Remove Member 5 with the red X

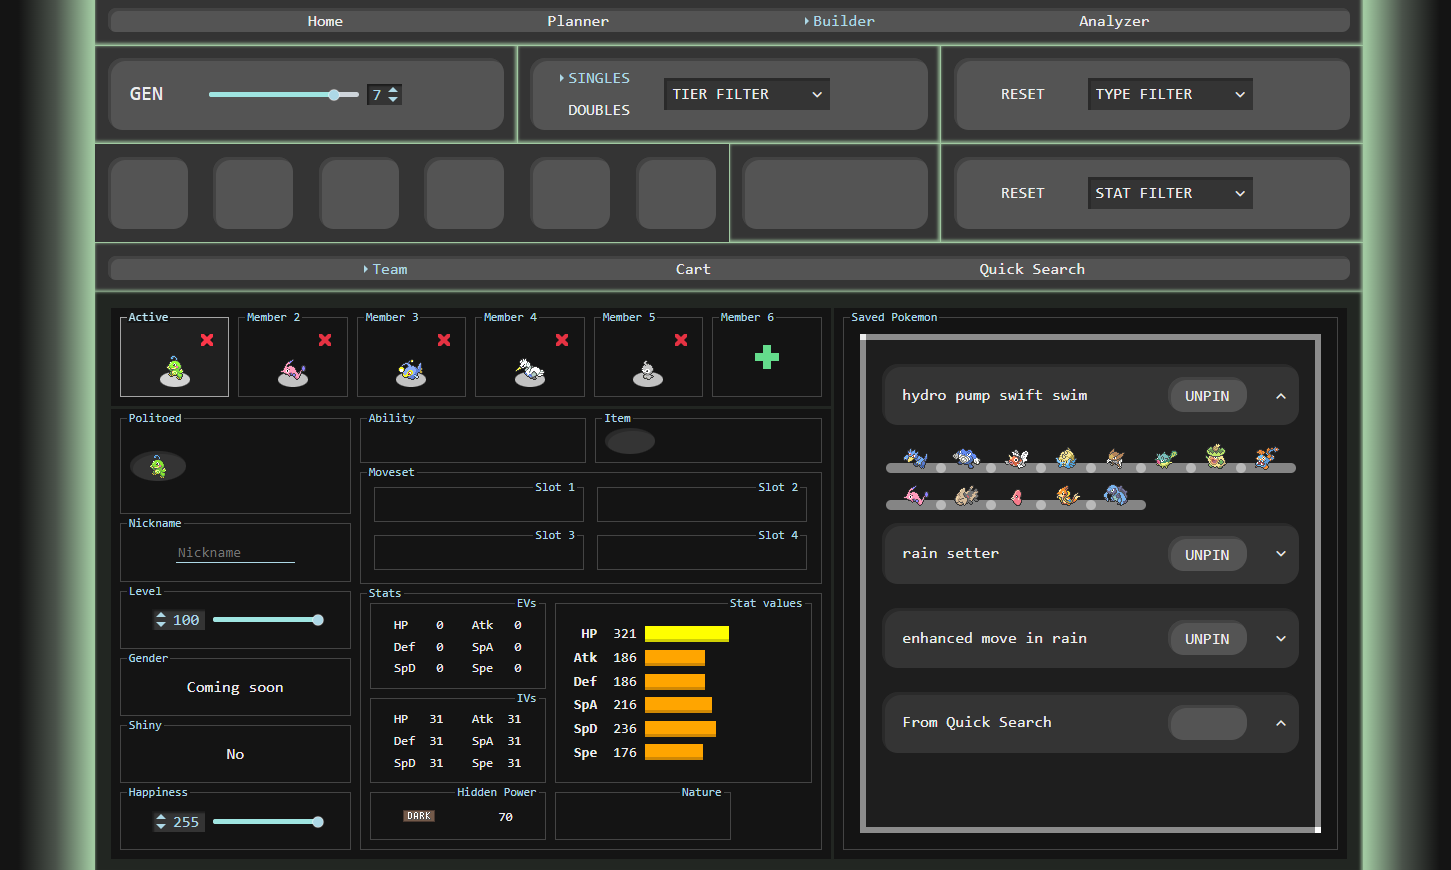coord(681,340)
